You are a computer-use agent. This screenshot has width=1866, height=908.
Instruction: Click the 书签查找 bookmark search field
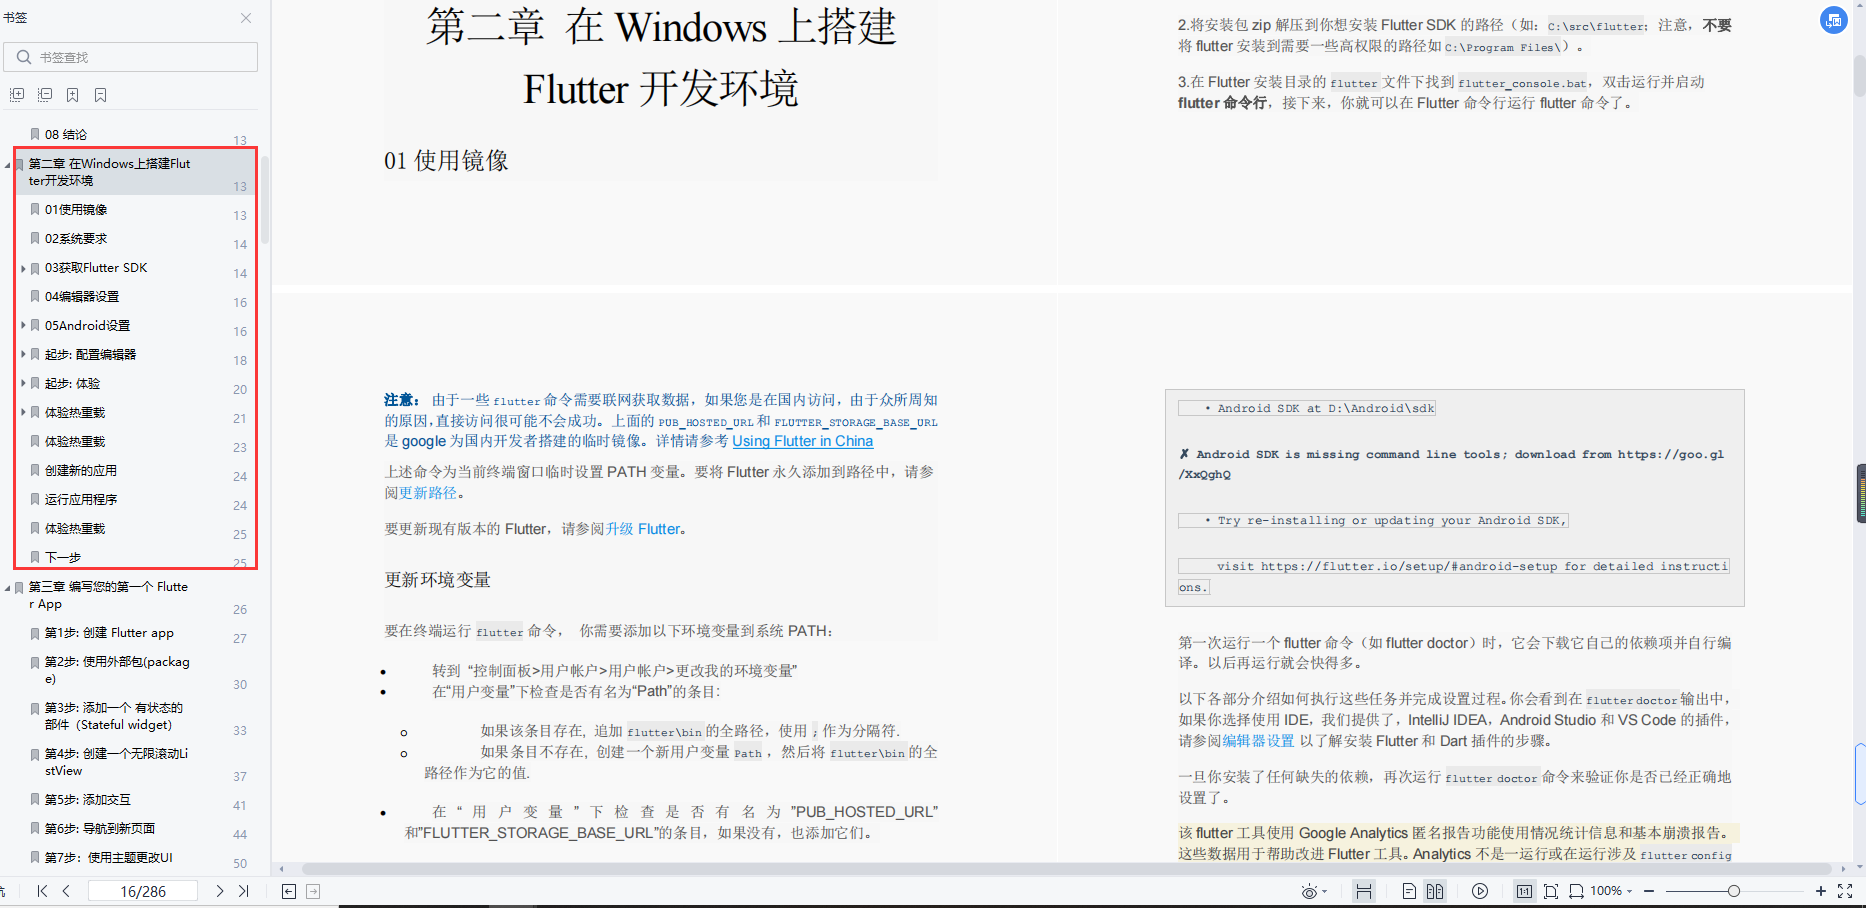pos(130,57)
